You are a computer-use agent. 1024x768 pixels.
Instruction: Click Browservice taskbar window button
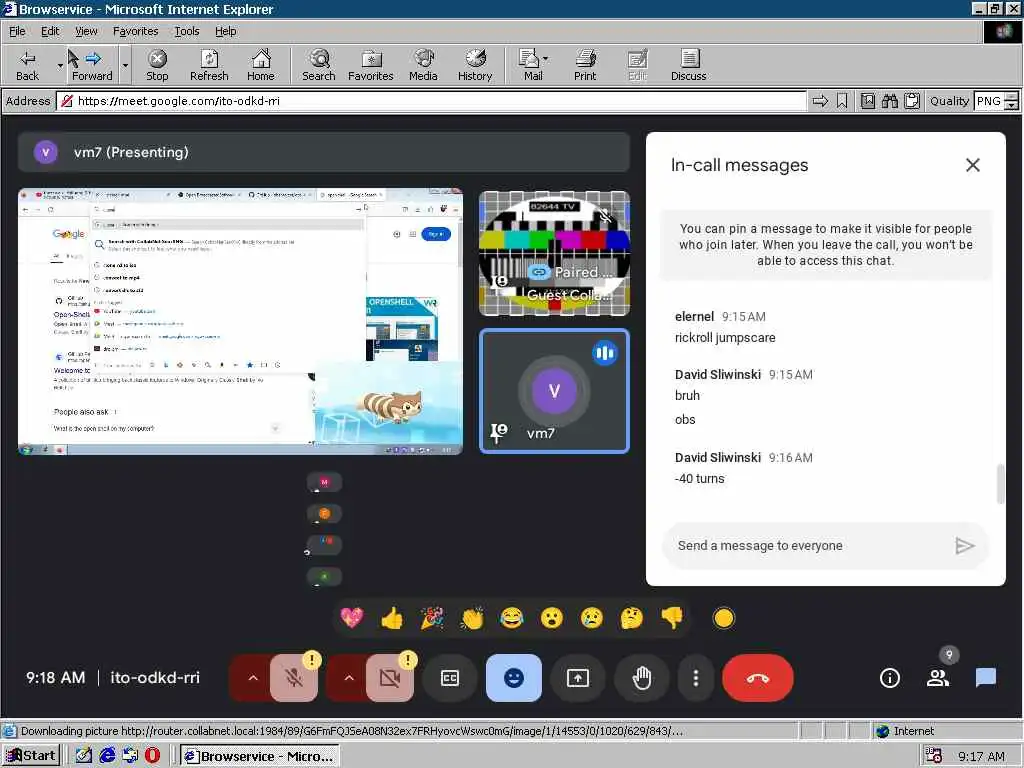click(259, 756)
